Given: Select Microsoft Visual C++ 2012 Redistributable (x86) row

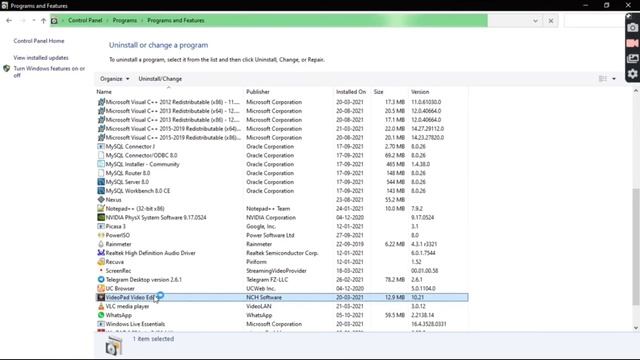Looking at the screenshot, I should point(282,102).
